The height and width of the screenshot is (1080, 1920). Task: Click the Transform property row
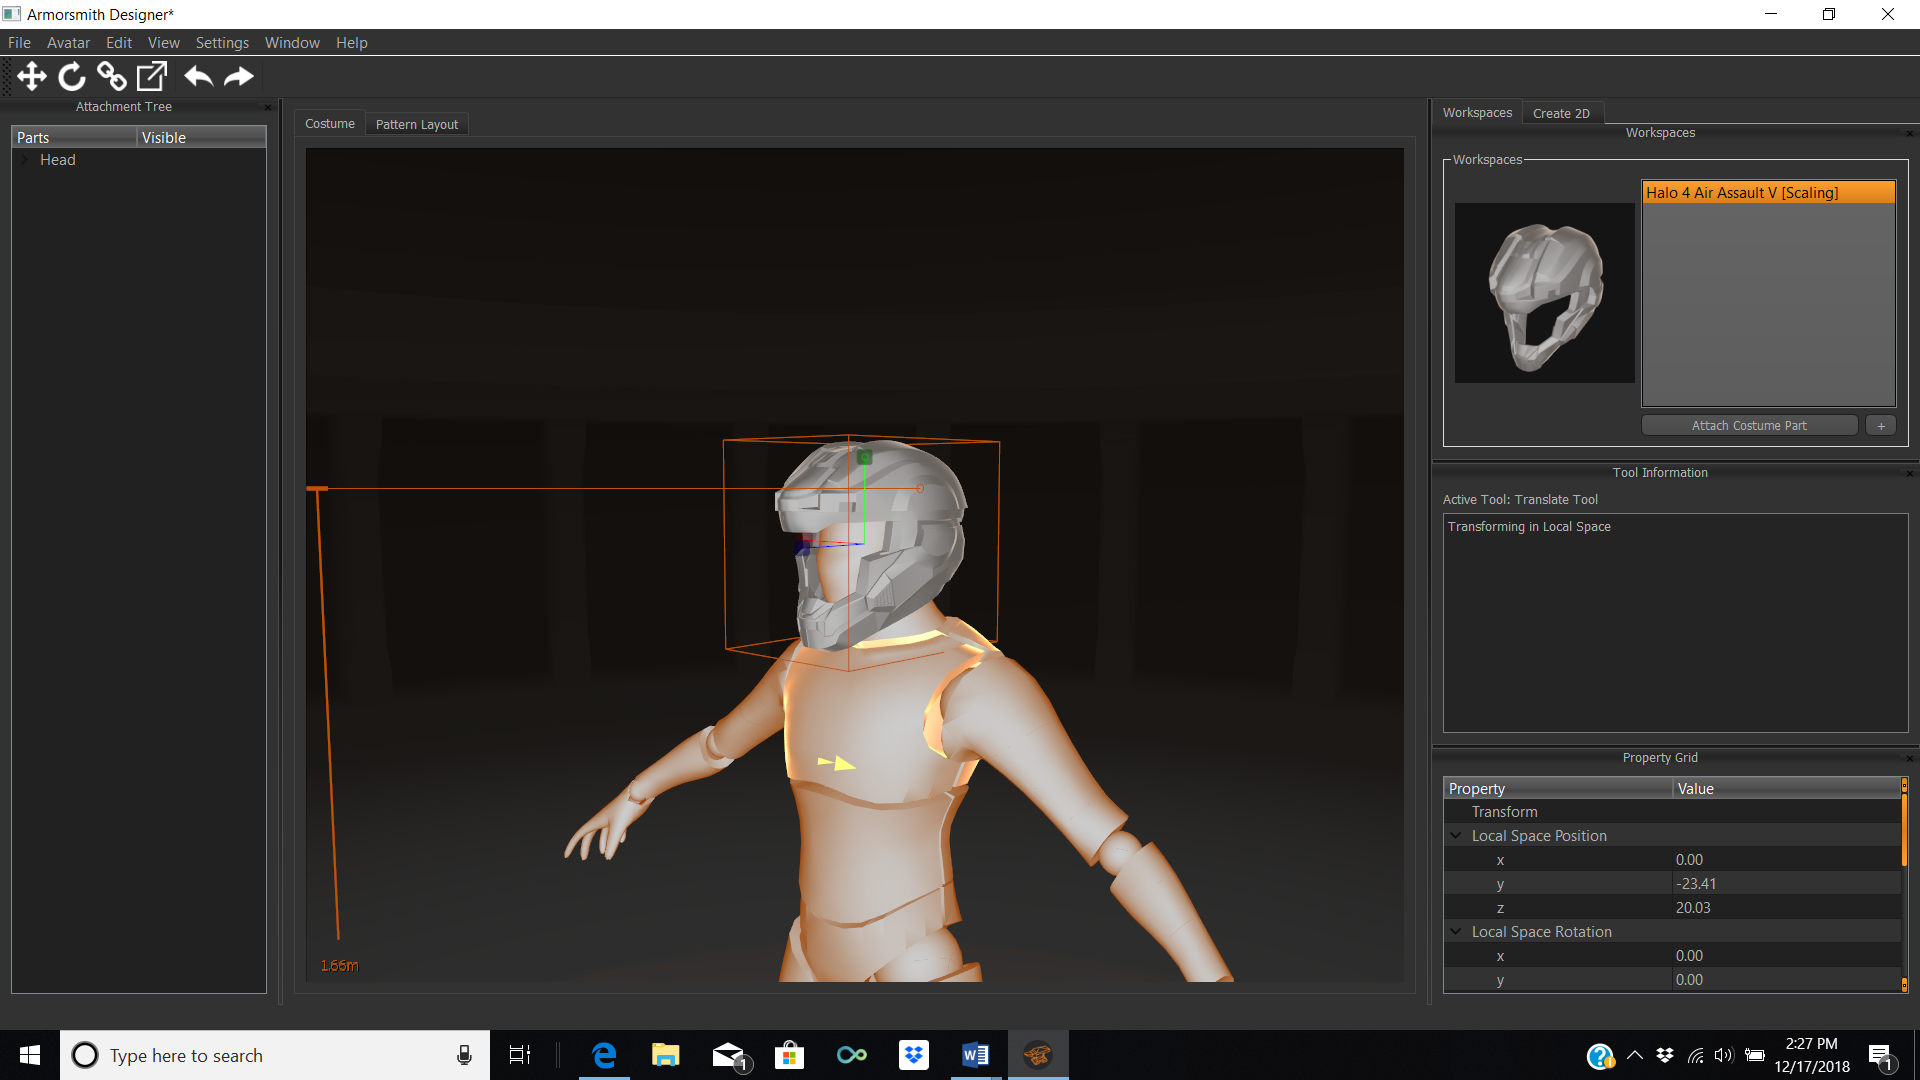pyautogui.click(x=1672, y=812)
